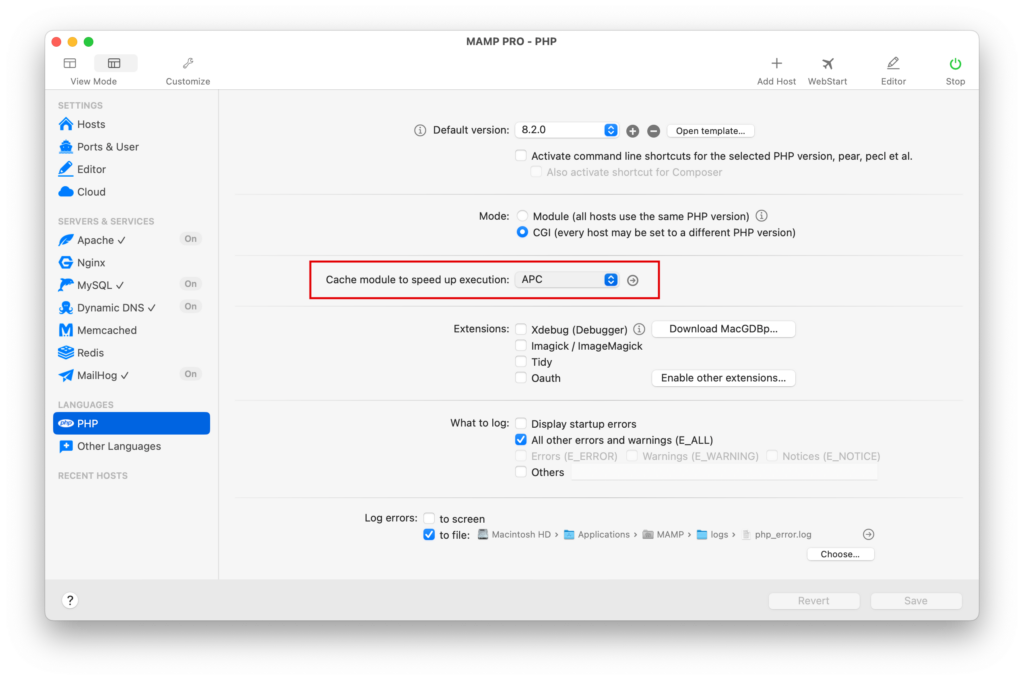Click the Open template... button
Screen dimensions: 1024x680
click(x=710, y=131)
